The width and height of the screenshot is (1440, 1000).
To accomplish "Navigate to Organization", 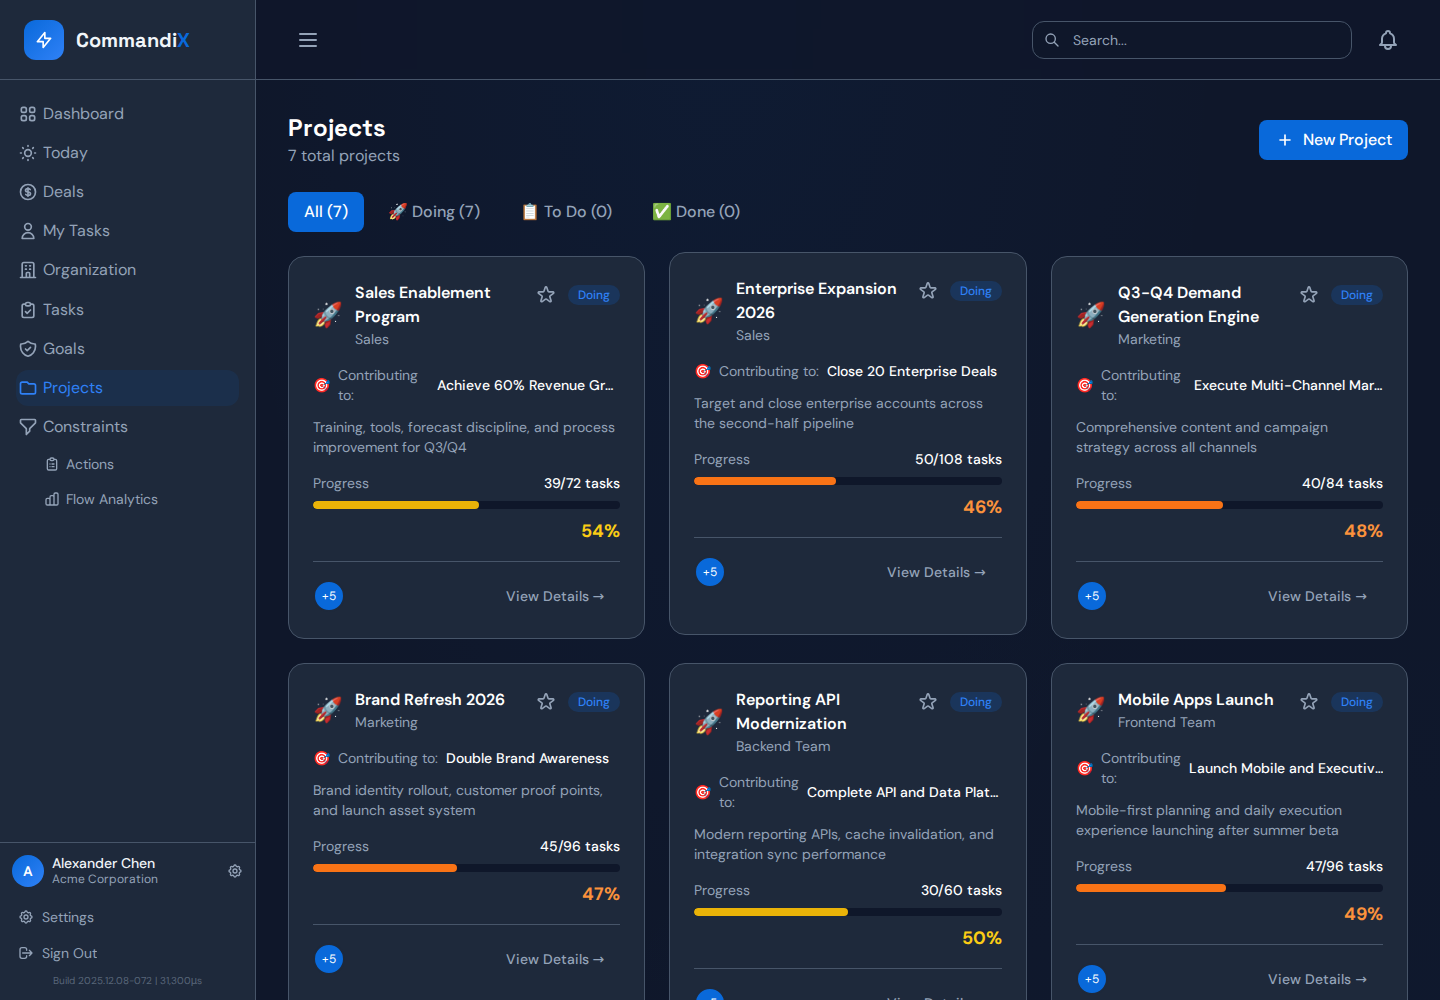I will click(128, 270).
